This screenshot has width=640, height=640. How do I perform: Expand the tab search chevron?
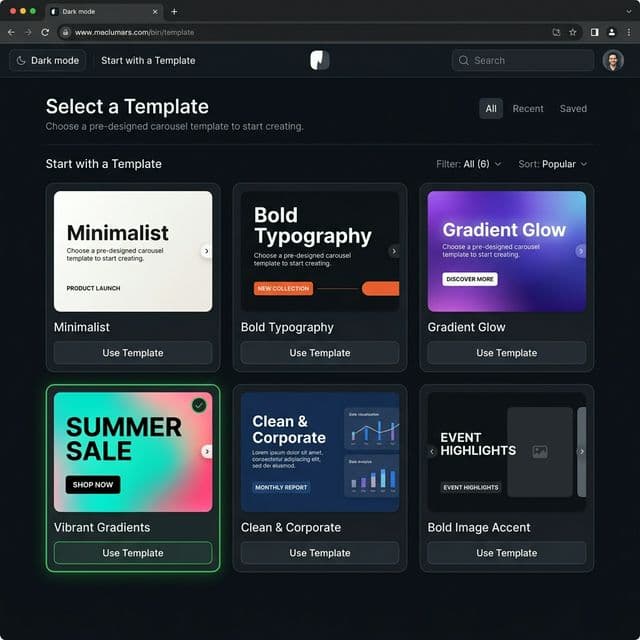(629, 11)
